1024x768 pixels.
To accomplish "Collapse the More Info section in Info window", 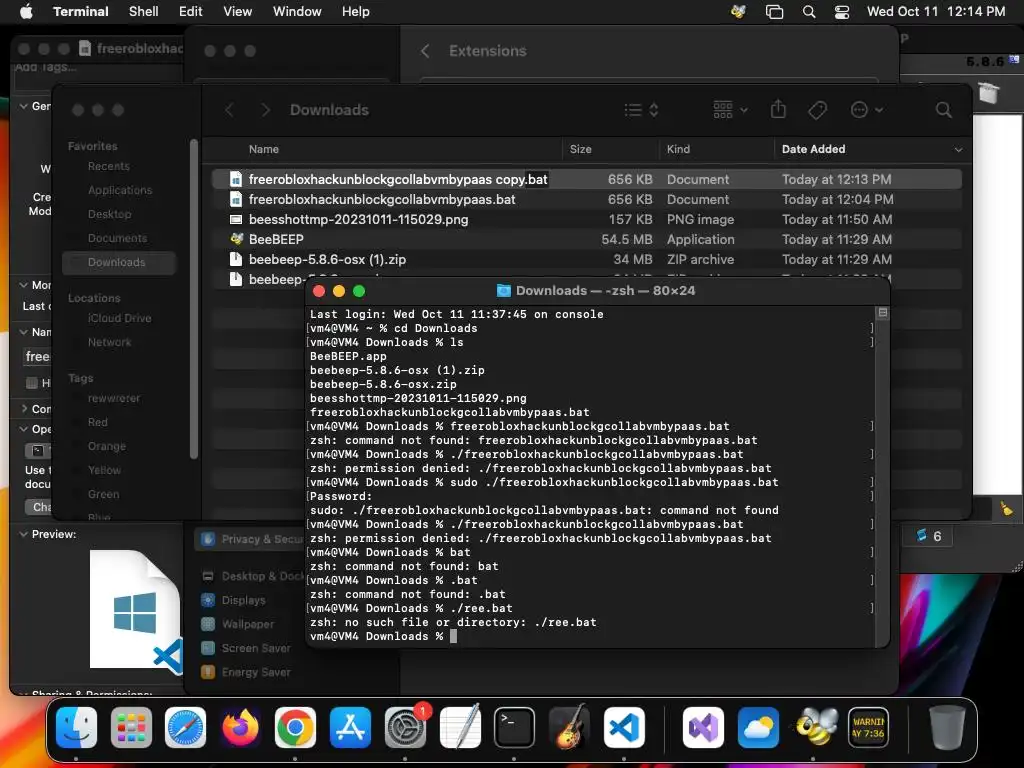I will pyautogui.click(x=24, y=285).
